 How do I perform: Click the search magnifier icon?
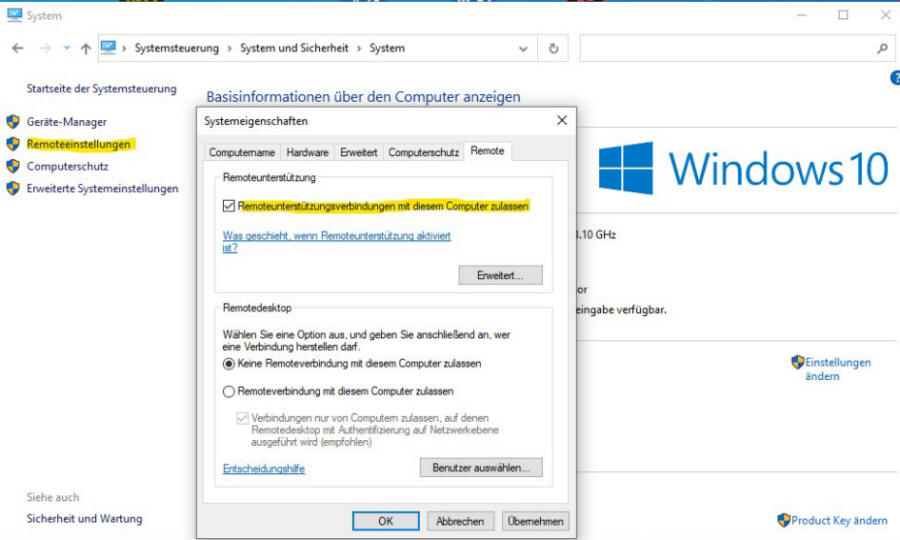coord(882,48)
